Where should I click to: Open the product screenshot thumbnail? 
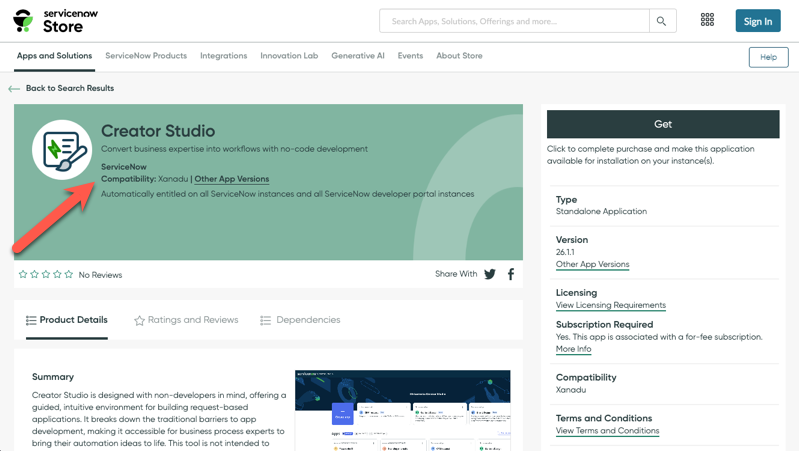[x=403, y=410]
